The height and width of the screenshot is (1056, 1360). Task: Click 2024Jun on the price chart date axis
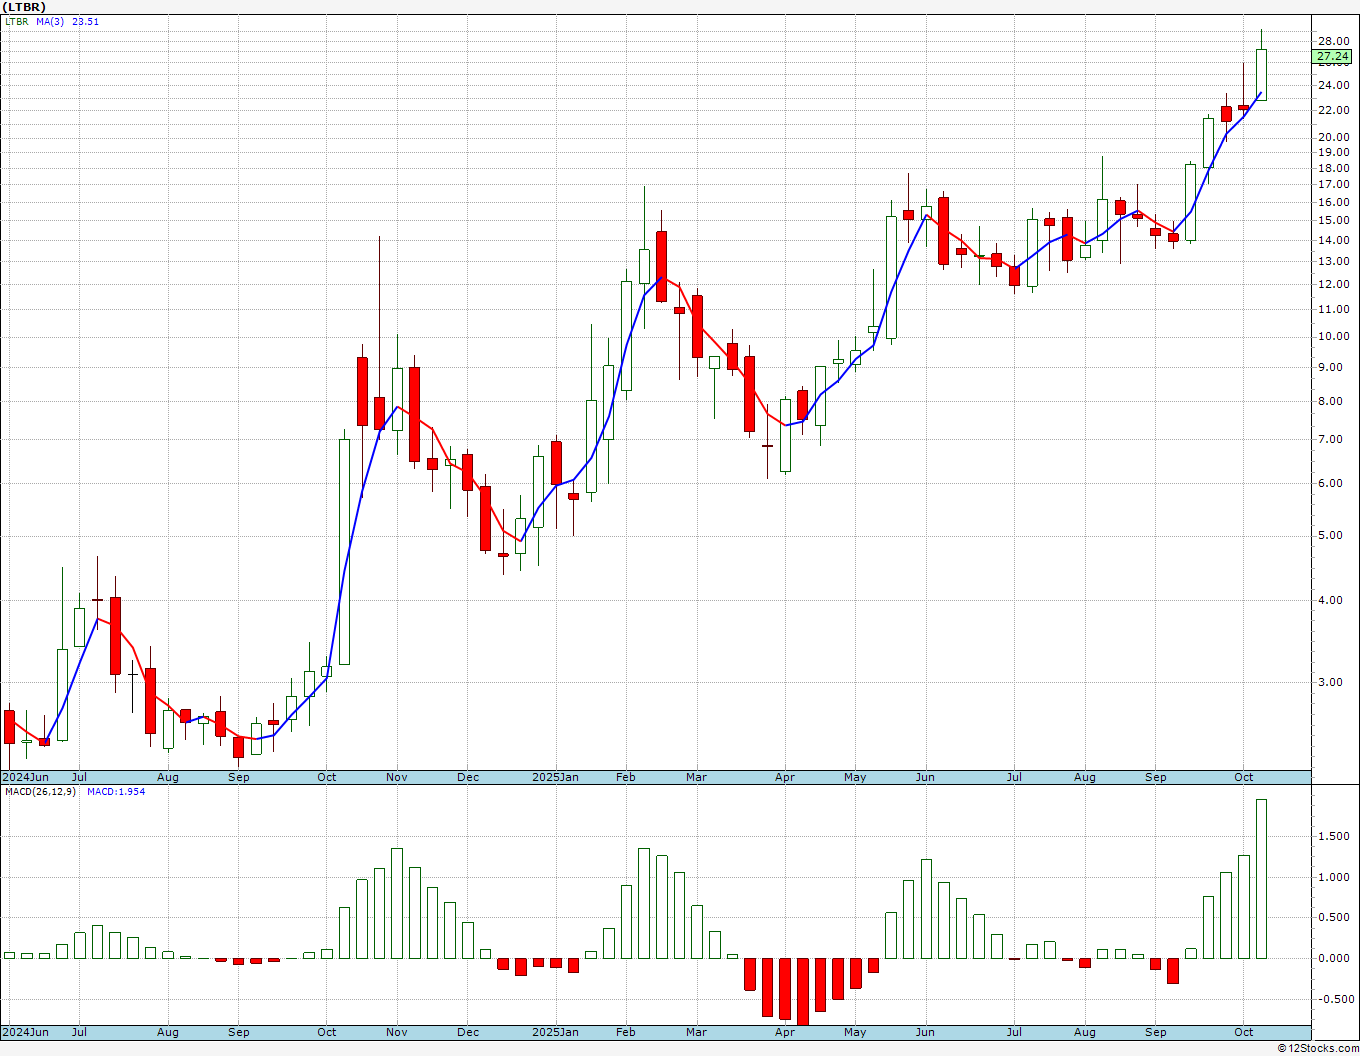click(x=26, y=777)
